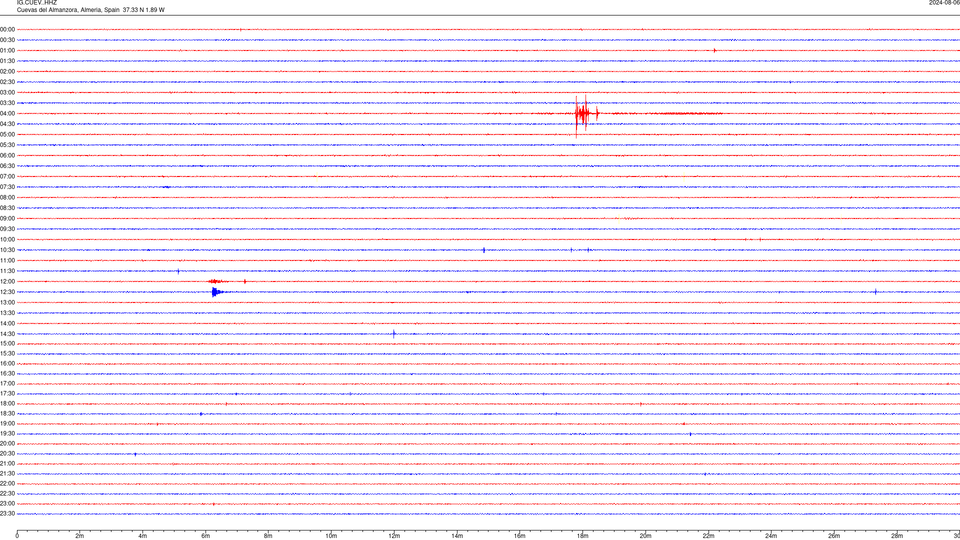Click the 09:00 time label
This screenshot has height=540, width=960.
tap(7, 219)
